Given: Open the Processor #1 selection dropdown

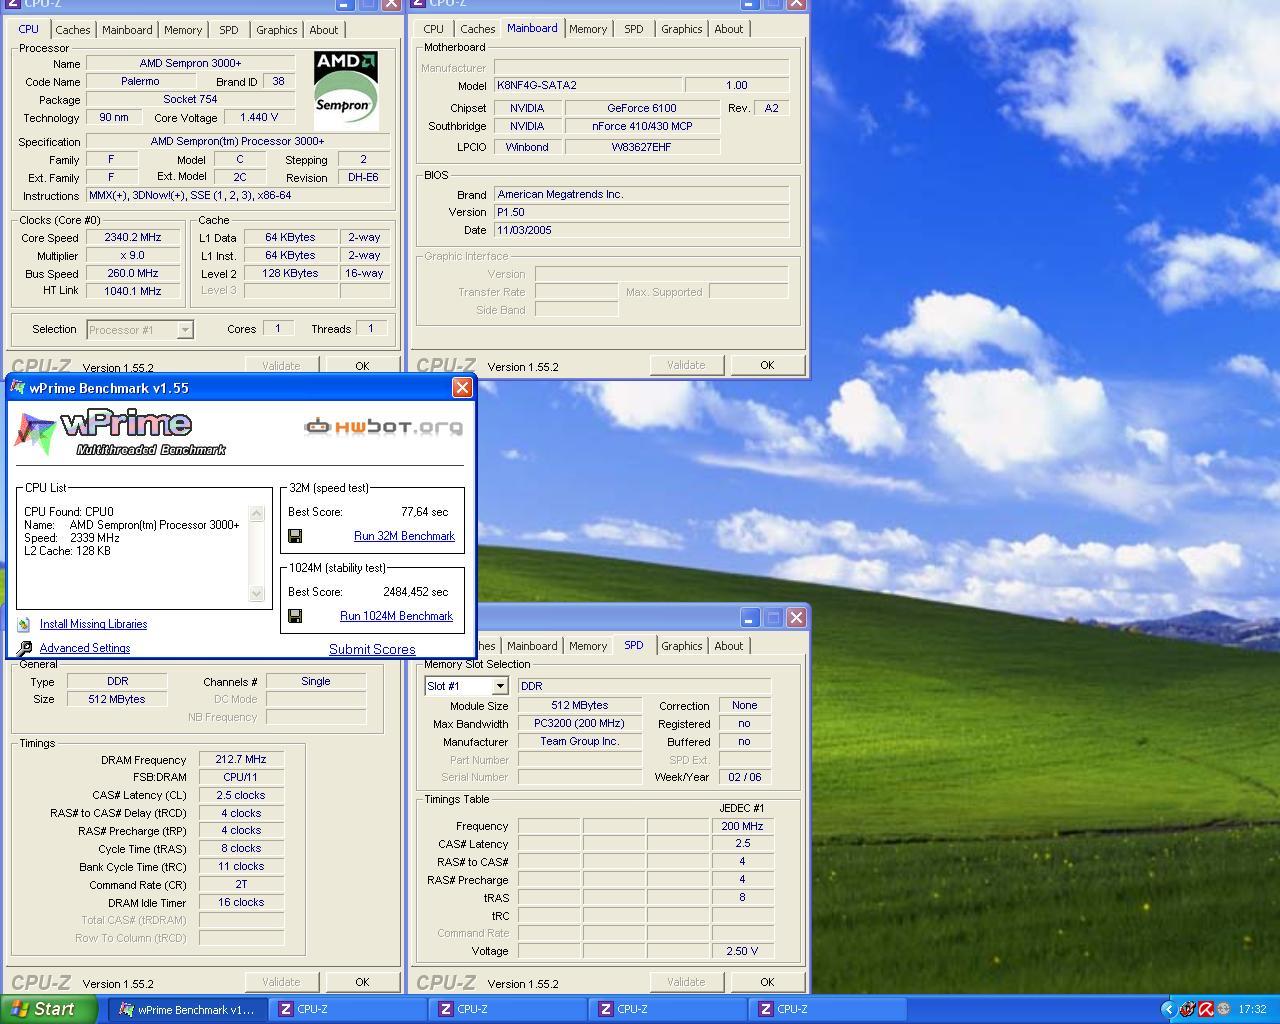Looking at the screenshot, I should [185, 329].
